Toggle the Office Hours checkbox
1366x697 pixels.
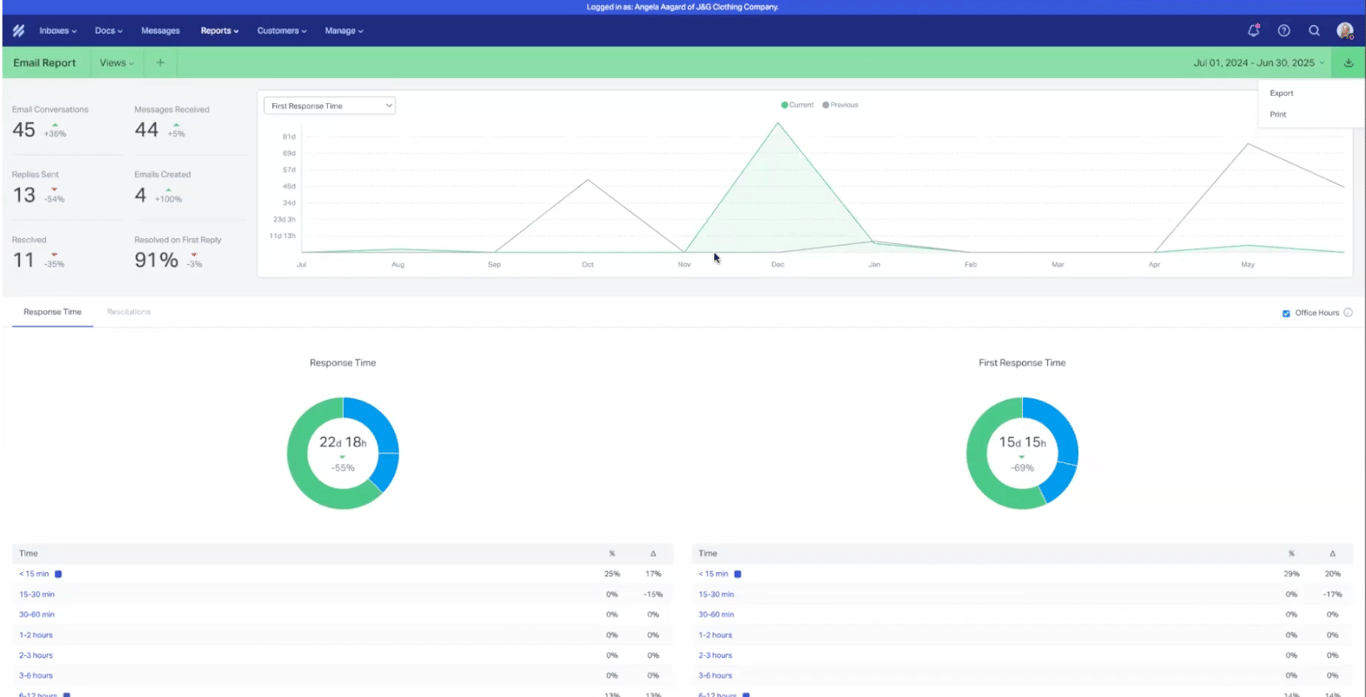(1286, 313)
